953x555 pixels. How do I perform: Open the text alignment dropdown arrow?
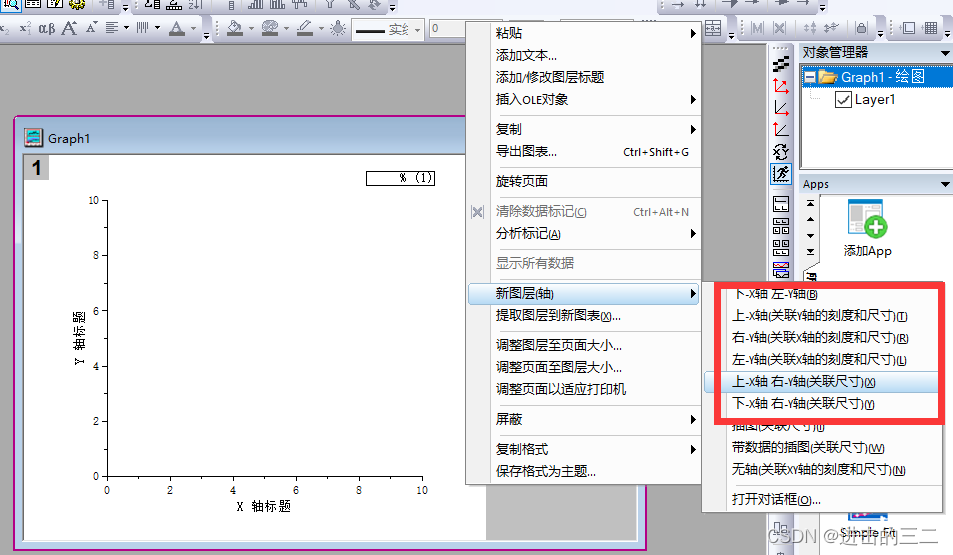pyautogui.click(x=126, y=28)
